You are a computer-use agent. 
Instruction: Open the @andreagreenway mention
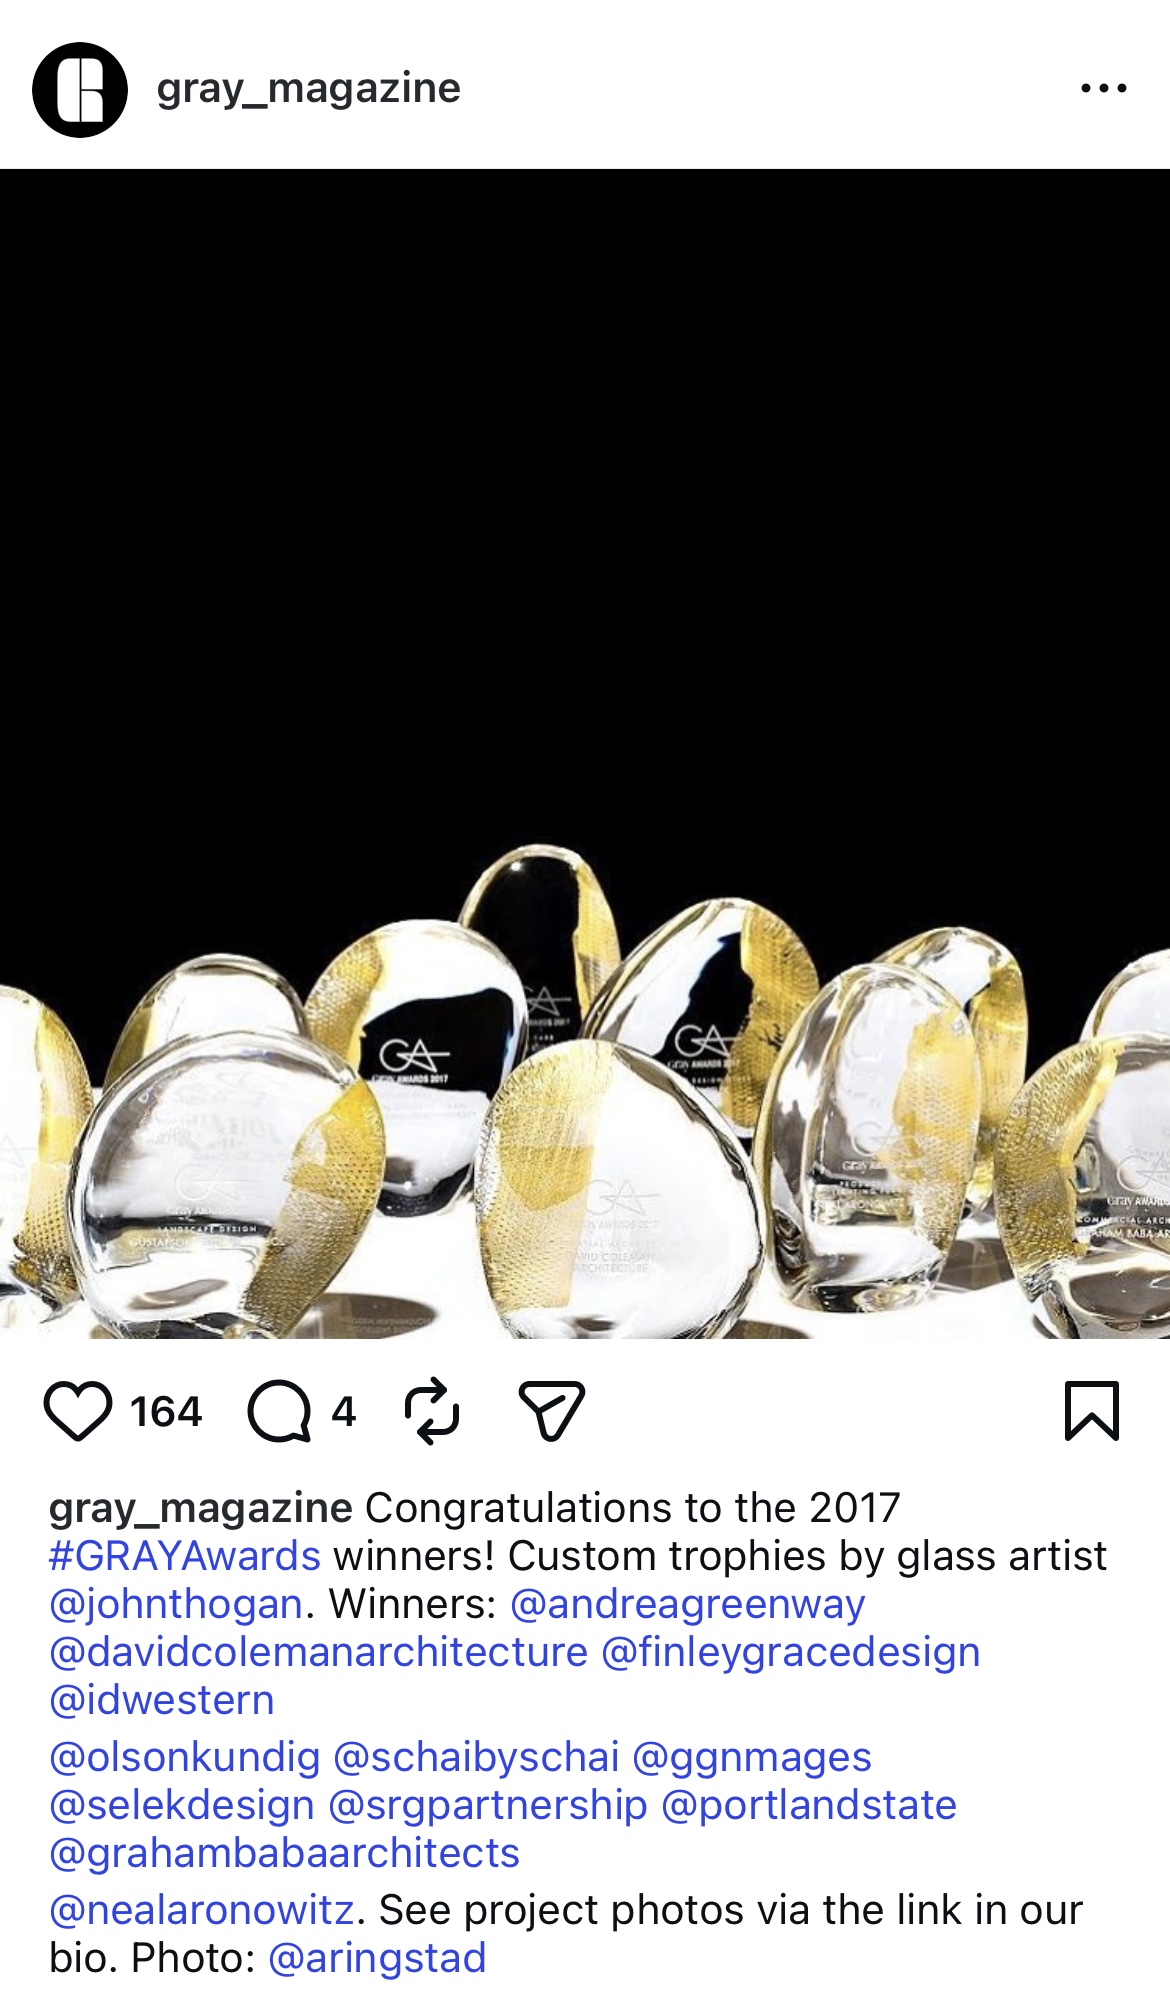pyautogui.click(x=688, y=1604)
